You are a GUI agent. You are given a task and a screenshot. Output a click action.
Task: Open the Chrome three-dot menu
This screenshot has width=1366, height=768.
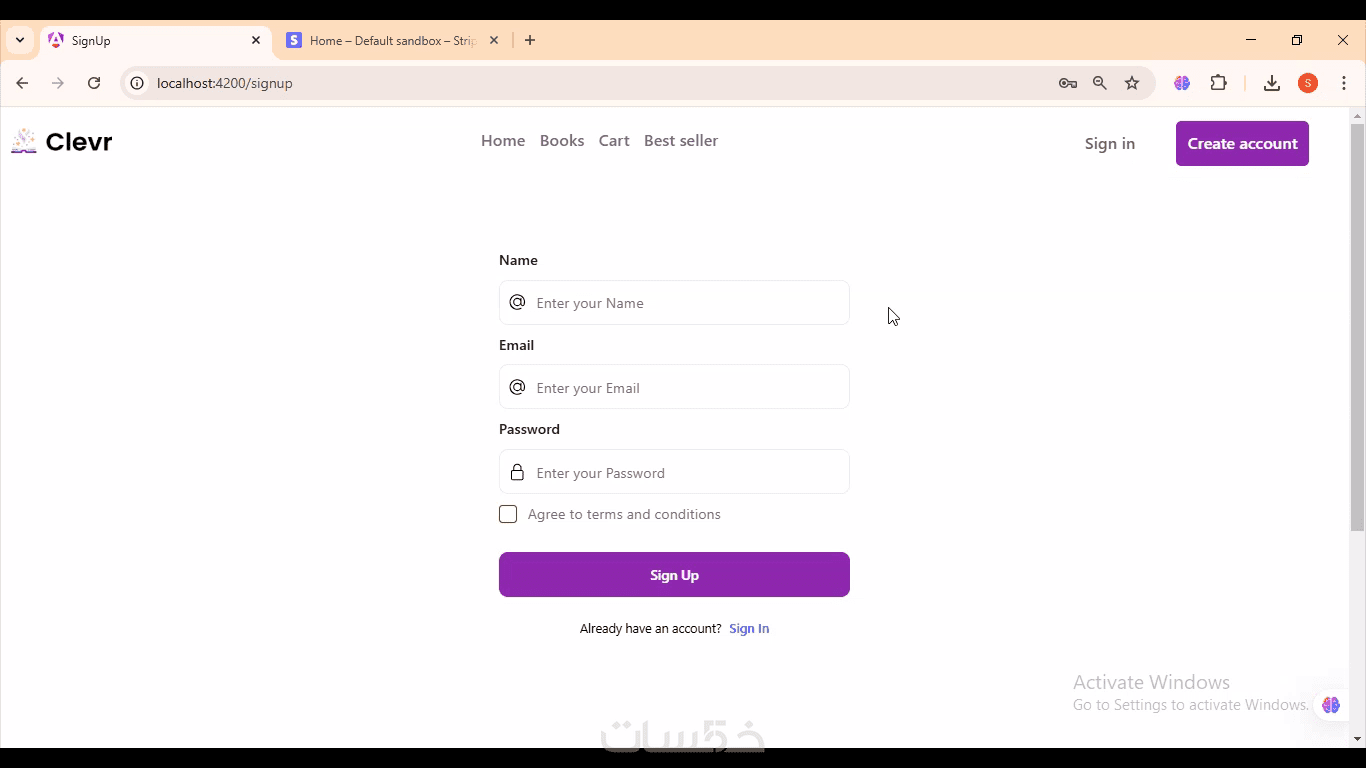(1344, 83)
